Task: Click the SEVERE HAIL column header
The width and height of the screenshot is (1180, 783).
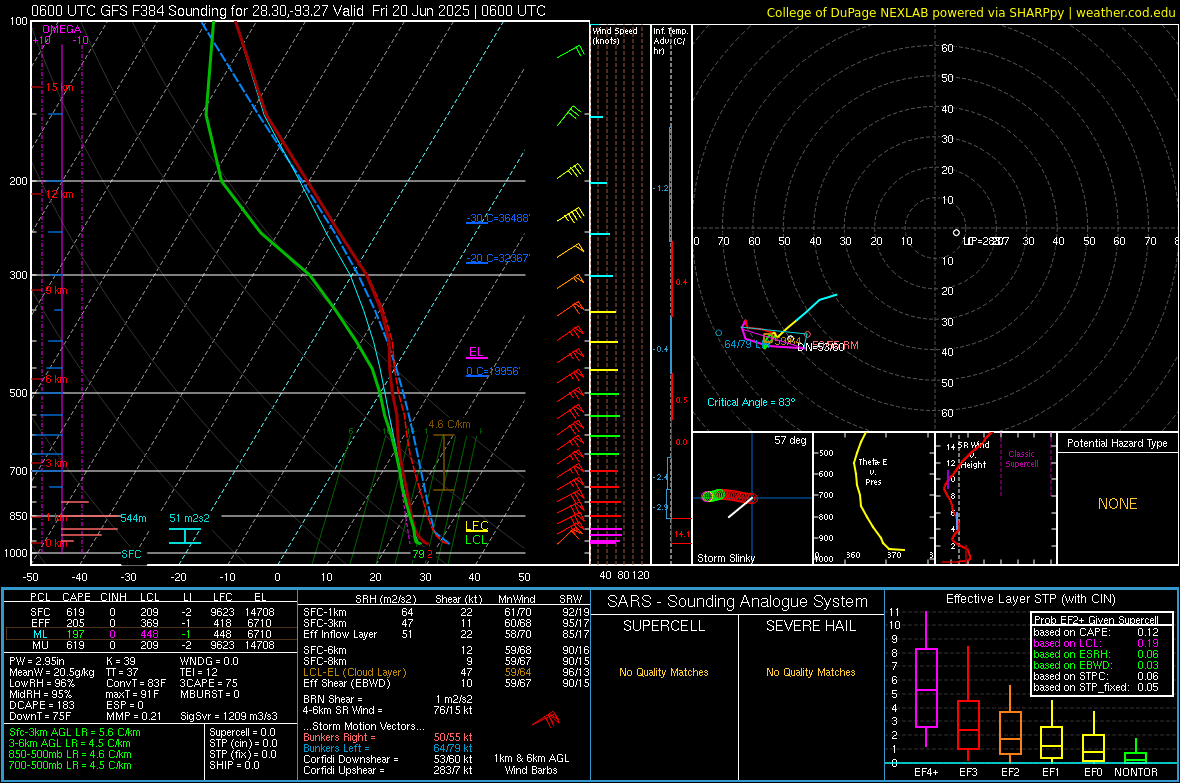Action: click(810, 626)
